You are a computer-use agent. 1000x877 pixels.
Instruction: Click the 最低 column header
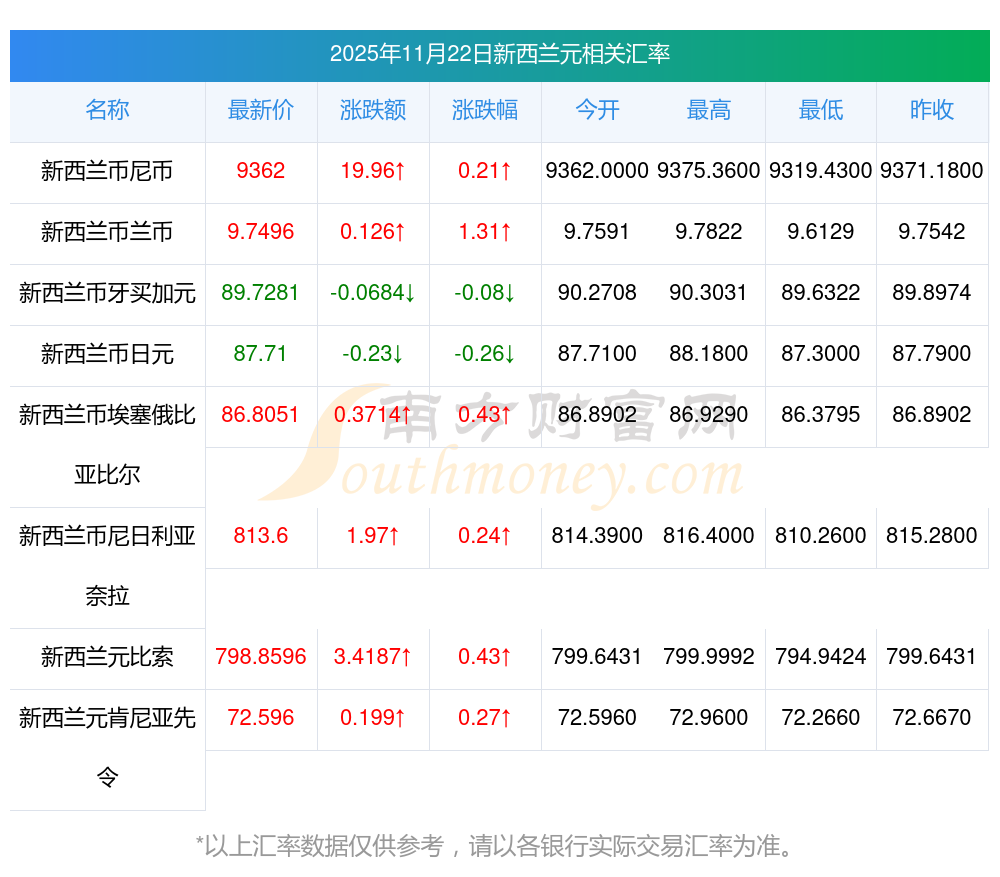tap(820, 111)
